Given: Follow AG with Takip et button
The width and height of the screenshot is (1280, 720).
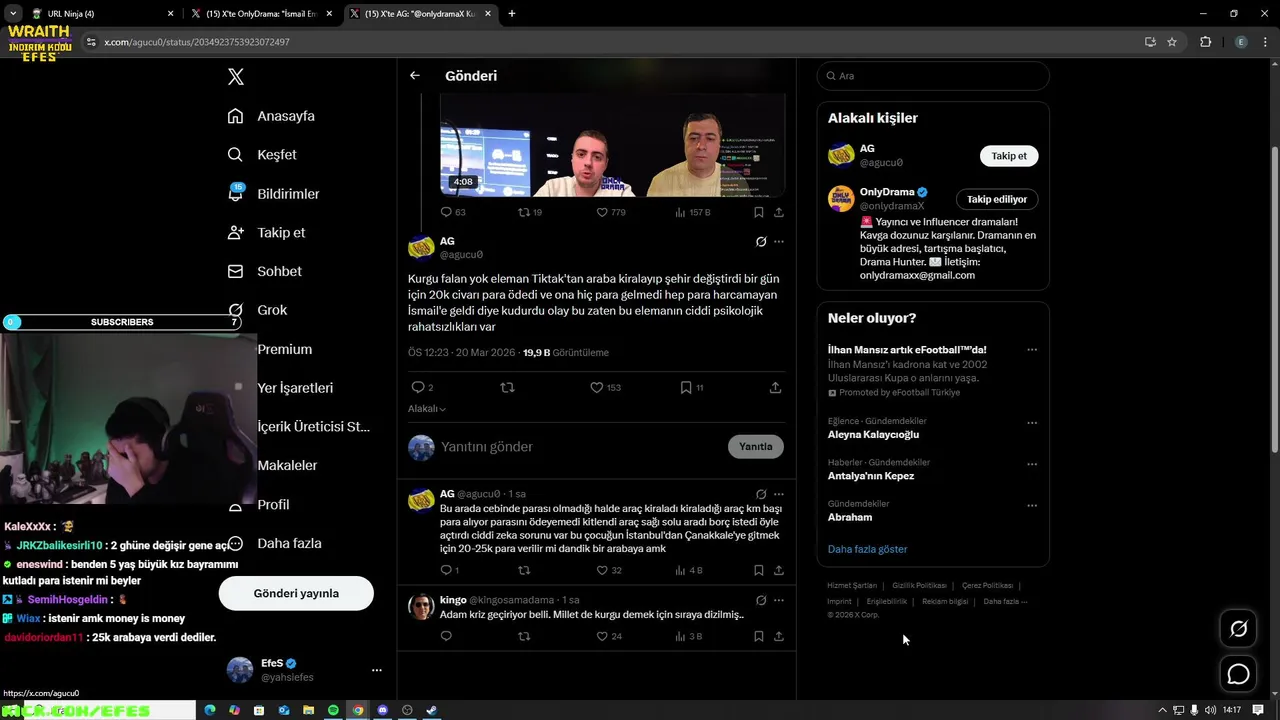Looking at the screenshot, I should (x=1009, y=156).
